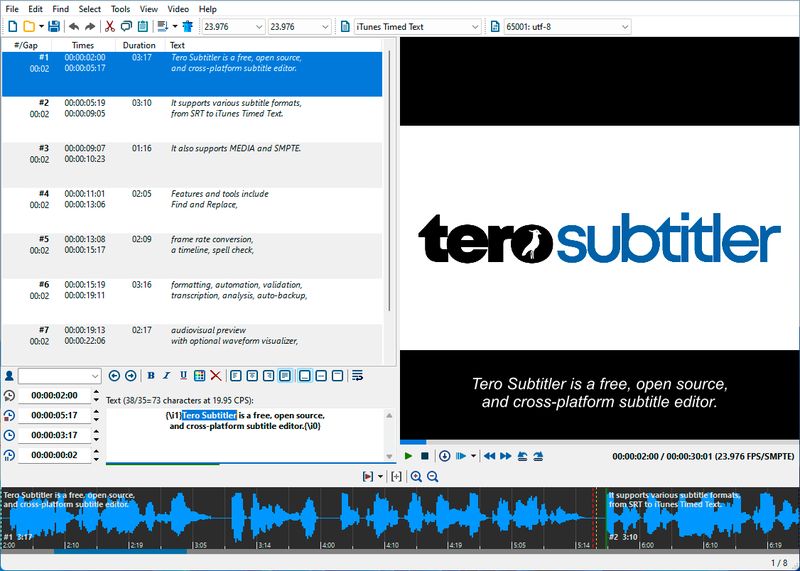This screenshot has height=571, width=800.
Task: Go to next subtitle entry
Action: 131,376
